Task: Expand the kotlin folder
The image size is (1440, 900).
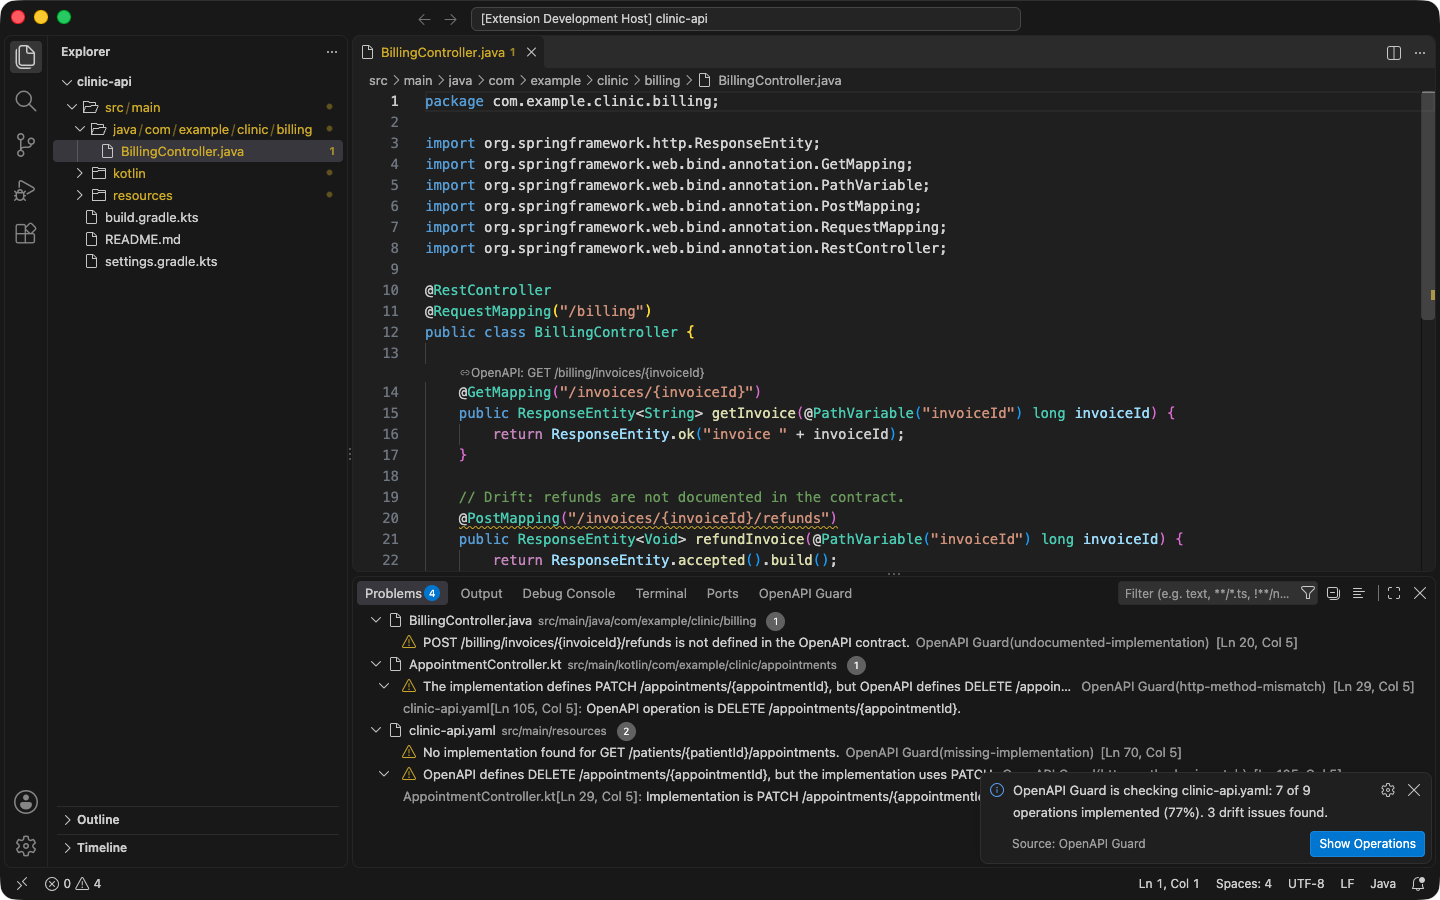Action: click(80, 173)
